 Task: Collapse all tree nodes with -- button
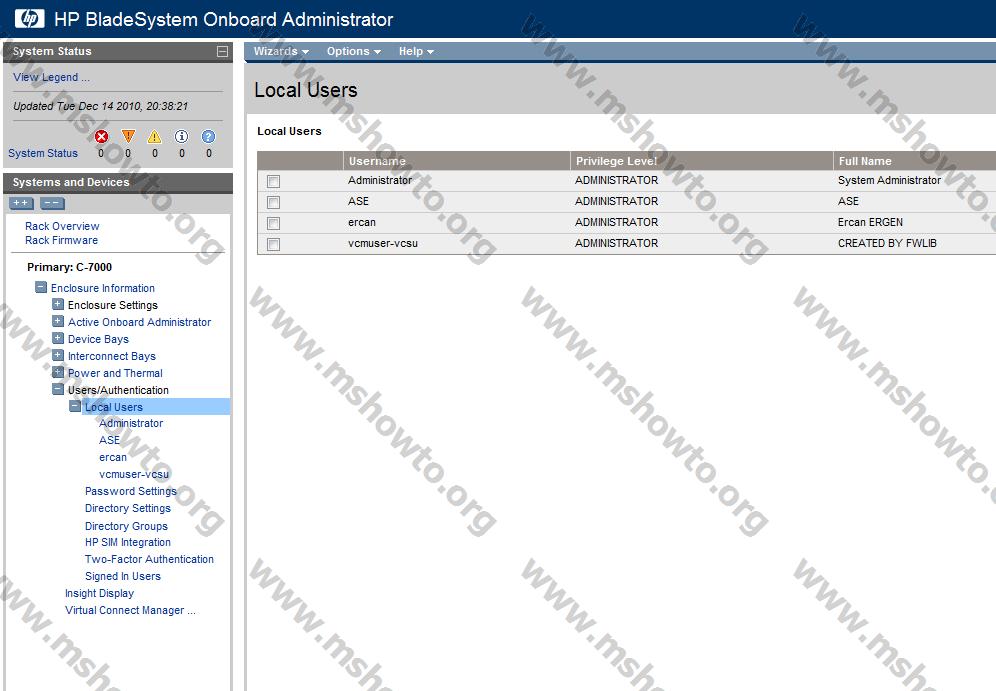(52, 203)
